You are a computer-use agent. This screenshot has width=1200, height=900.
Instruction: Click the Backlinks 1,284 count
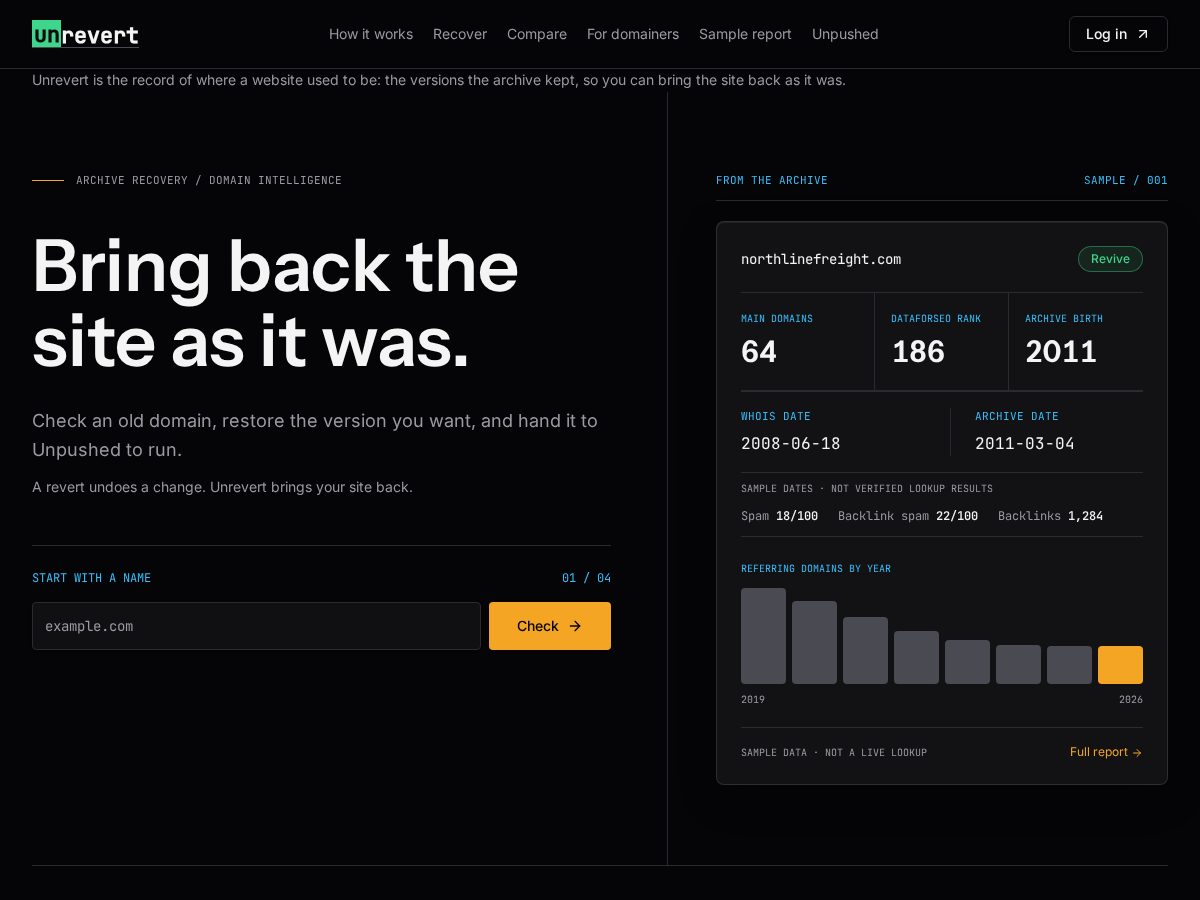1050,516
